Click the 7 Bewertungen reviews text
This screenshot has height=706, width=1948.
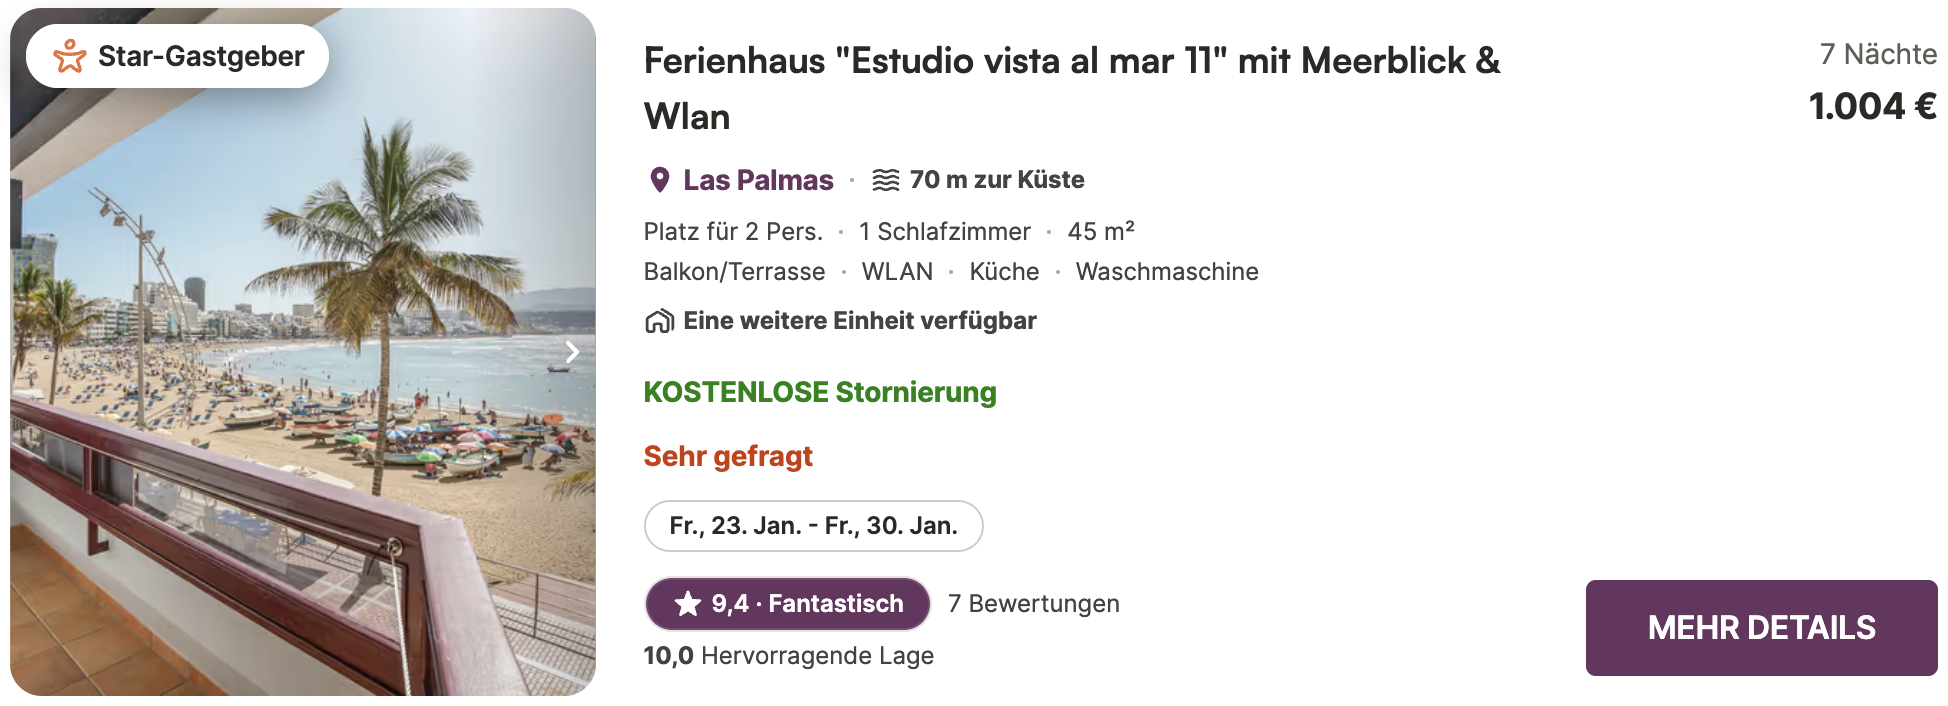[1033, 604]
